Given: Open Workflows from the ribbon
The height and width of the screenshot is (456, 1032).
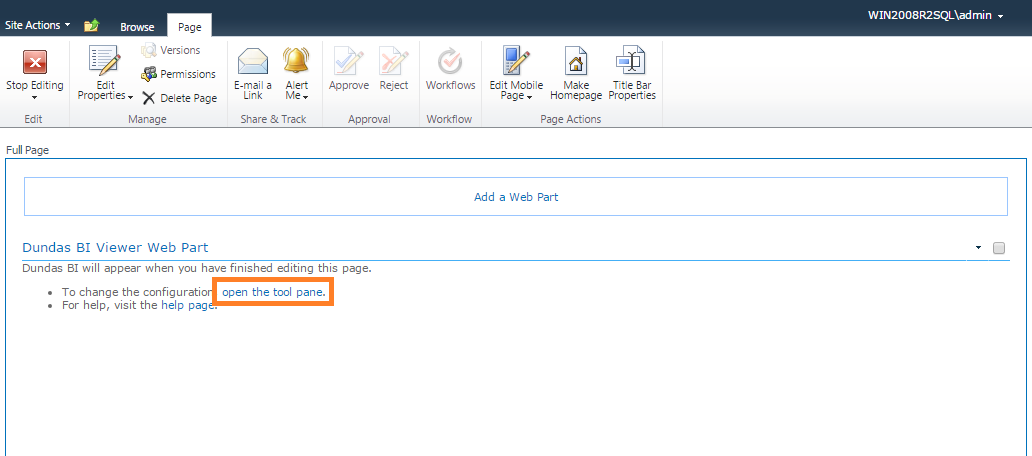Looking at the screenshot, I should pos(450,69).
